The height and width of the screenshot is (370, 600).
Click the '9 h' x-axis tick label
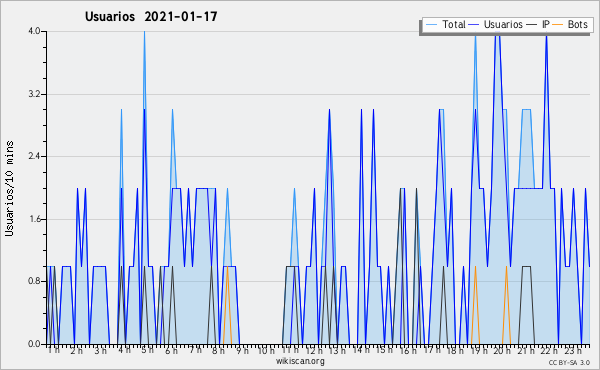(x=243, y=350)
